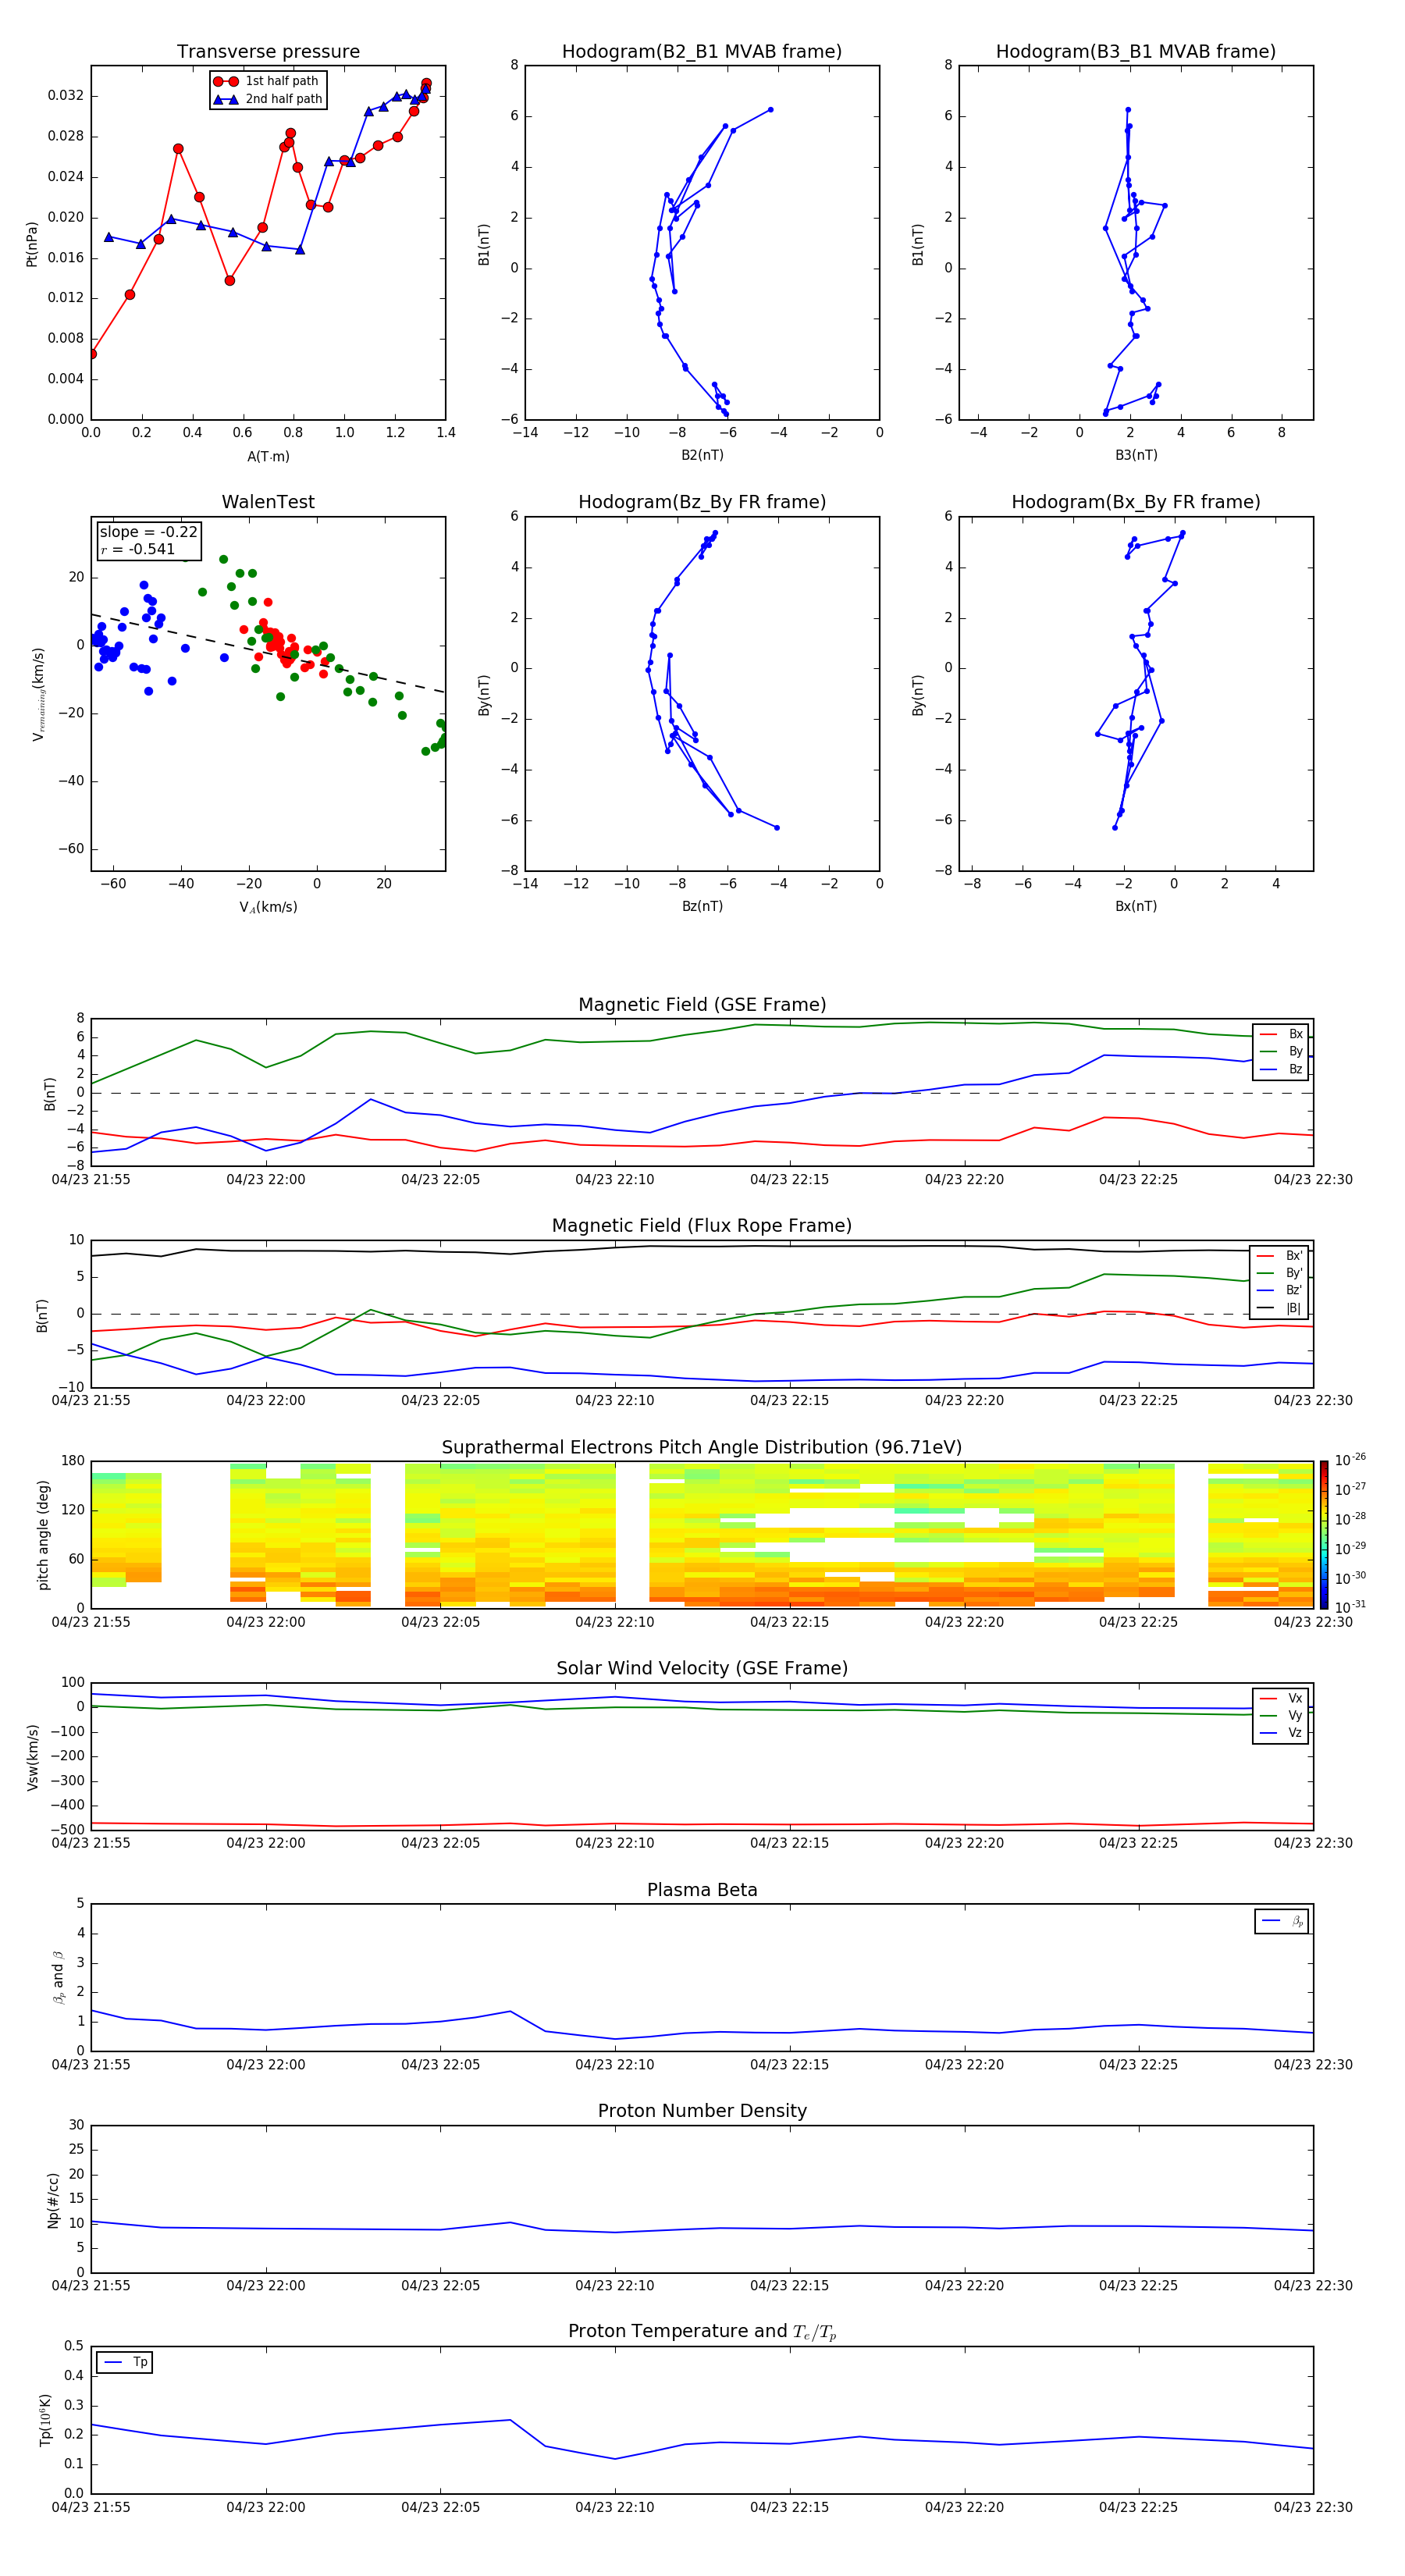
Task: Click the Pt(nPa) y-axis label
Action: click(x=31, y=243)
